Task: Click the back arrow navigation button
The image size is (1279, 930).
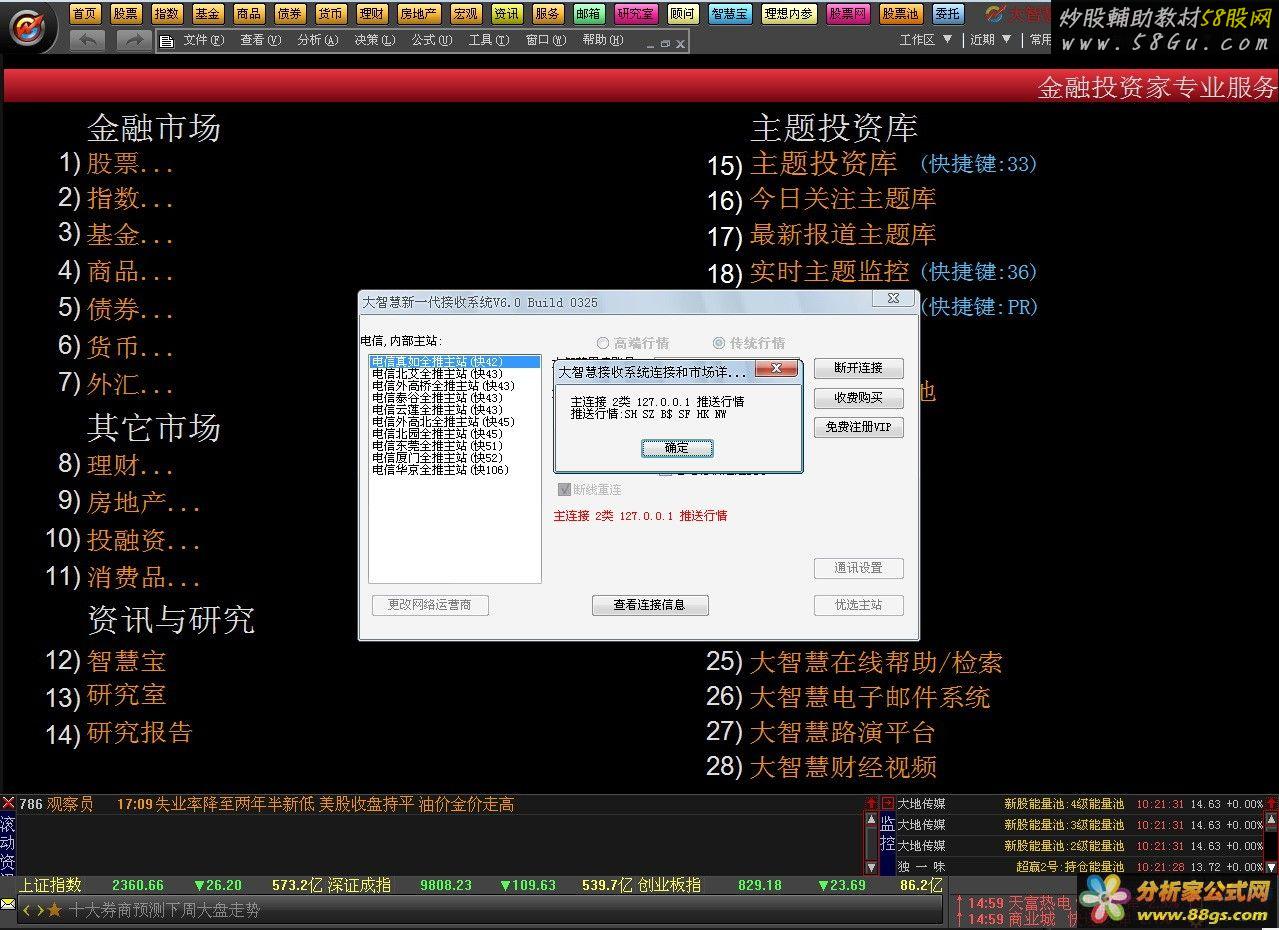Action: (88, 40)
